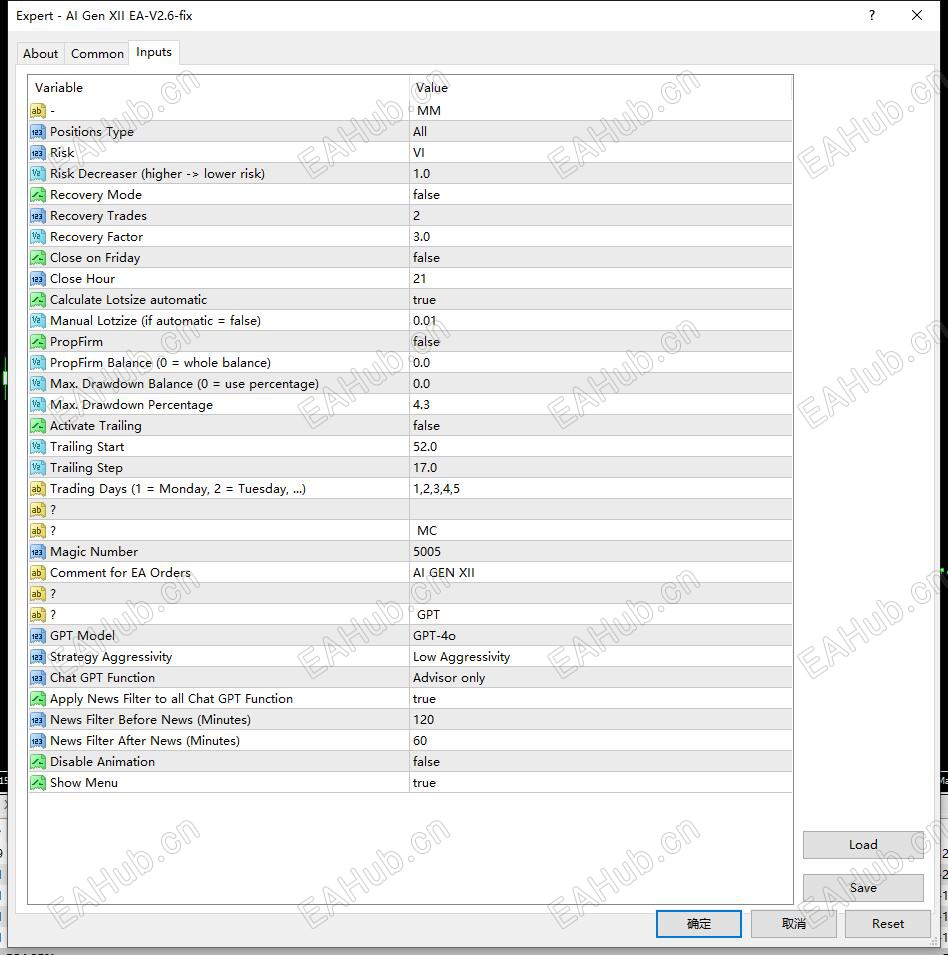Viewport: 948px width, 955px height.
Task: Edit the Close Hour value 21
Action: [x=601, y=279]
